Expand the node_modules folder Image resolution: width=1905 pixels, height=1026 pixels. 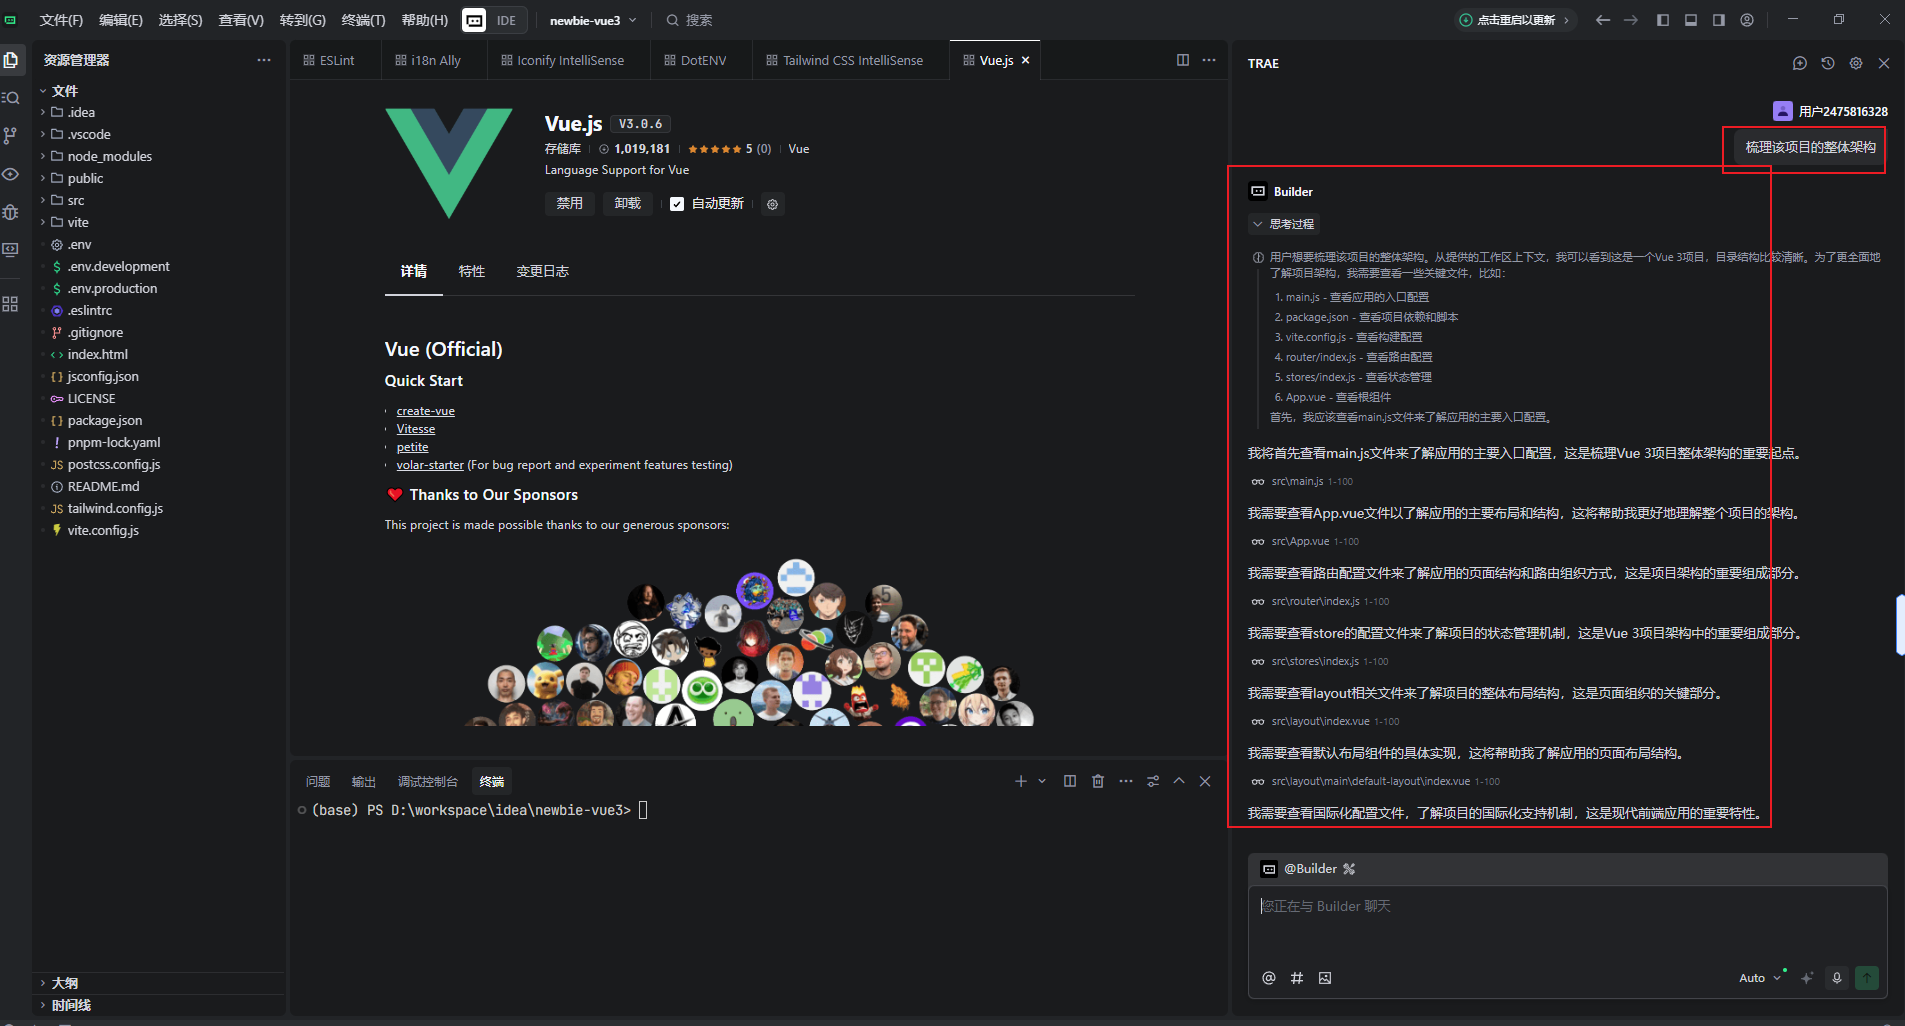pyautogui.click(x=109, y=156)
